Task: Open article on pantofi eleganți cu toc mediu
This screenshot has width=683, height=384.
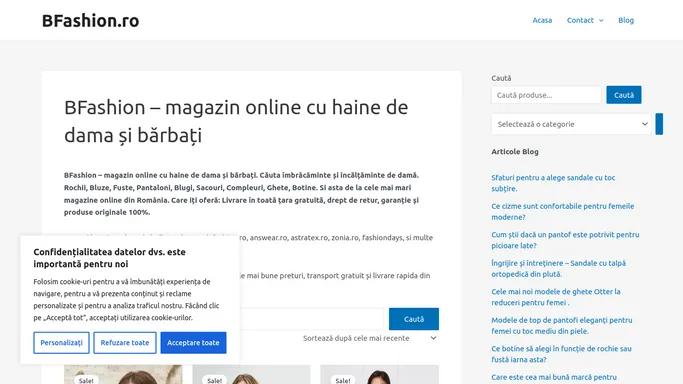Action: tap(561, 326)
